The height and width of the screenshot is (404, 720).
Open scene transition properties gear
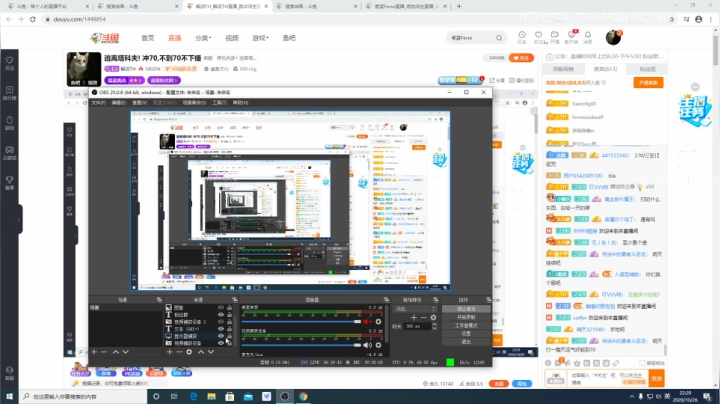click(x=433, y=317)
